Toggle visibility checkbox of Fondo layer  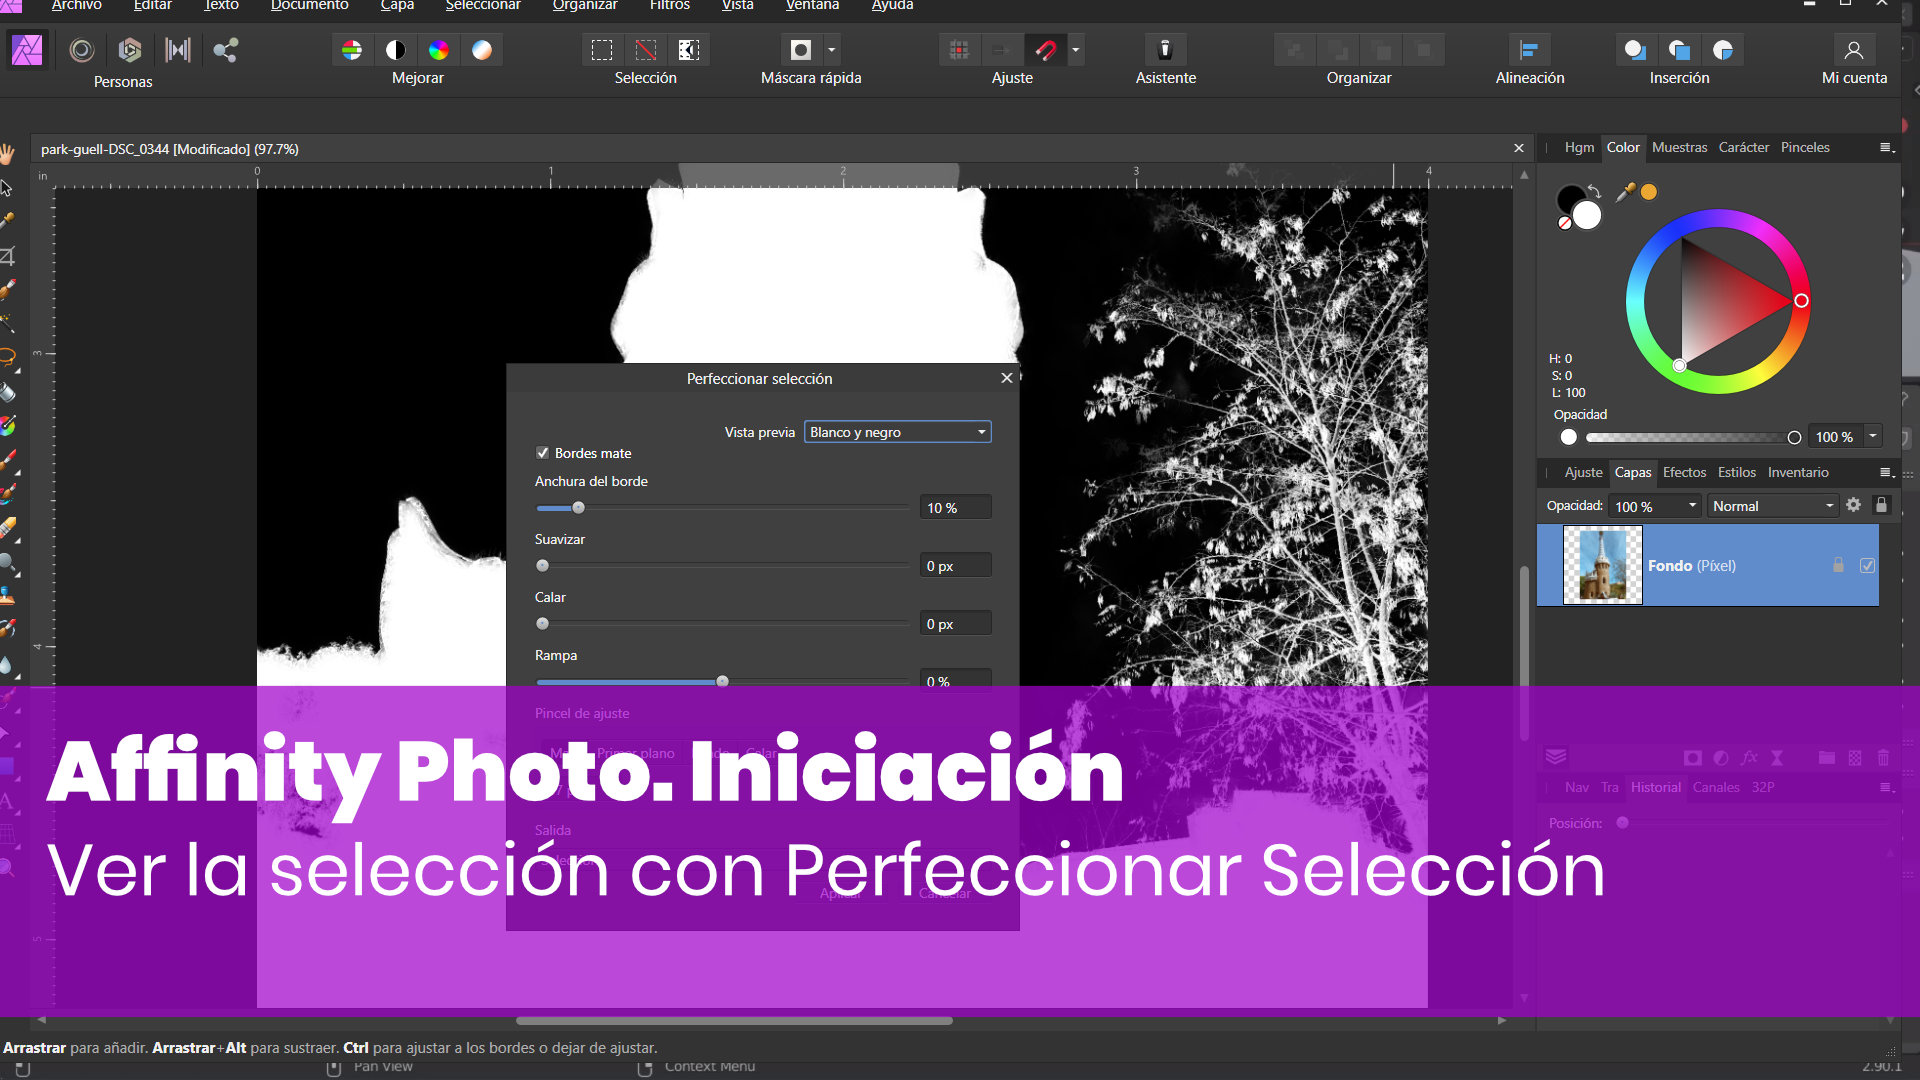coord(1867,566)
